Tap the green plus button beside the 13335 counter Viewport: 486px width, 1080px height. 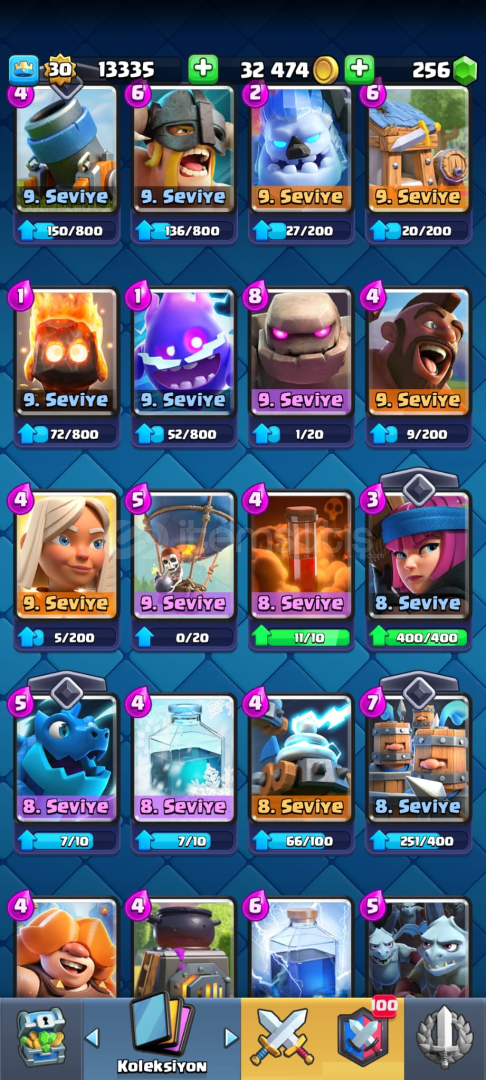pyautogui.click(x=202, y=70)
